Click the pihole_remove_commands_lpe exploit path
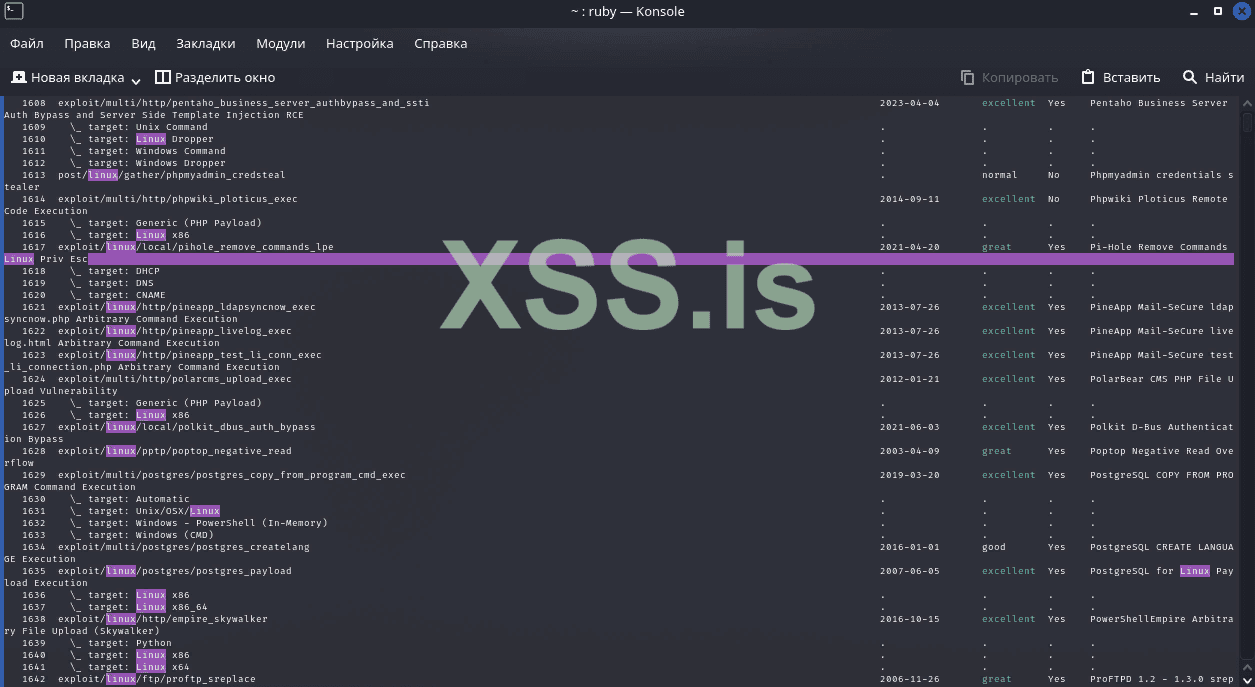 click(196, 247)
